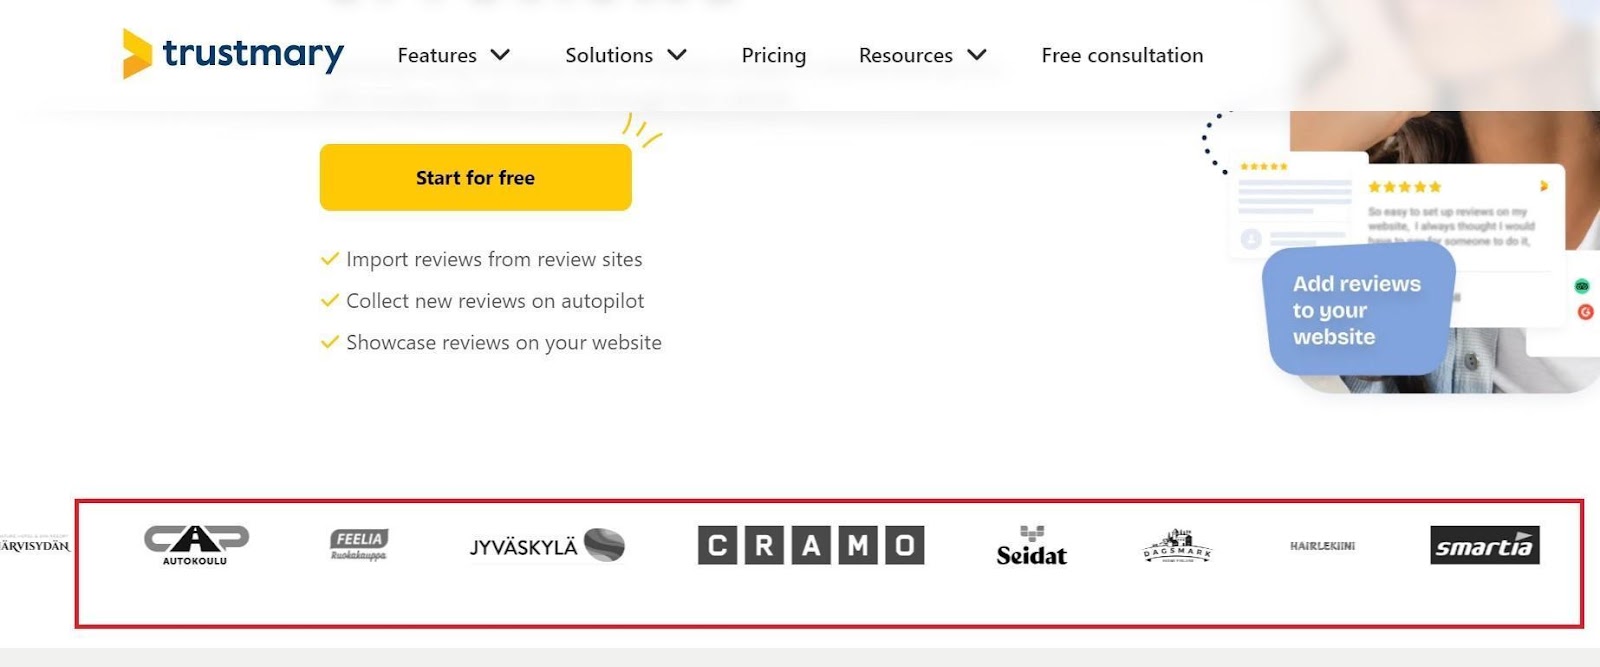Expand the Resources dropdown chevron
Screen dimensions: 1600x667
point(977,55)
